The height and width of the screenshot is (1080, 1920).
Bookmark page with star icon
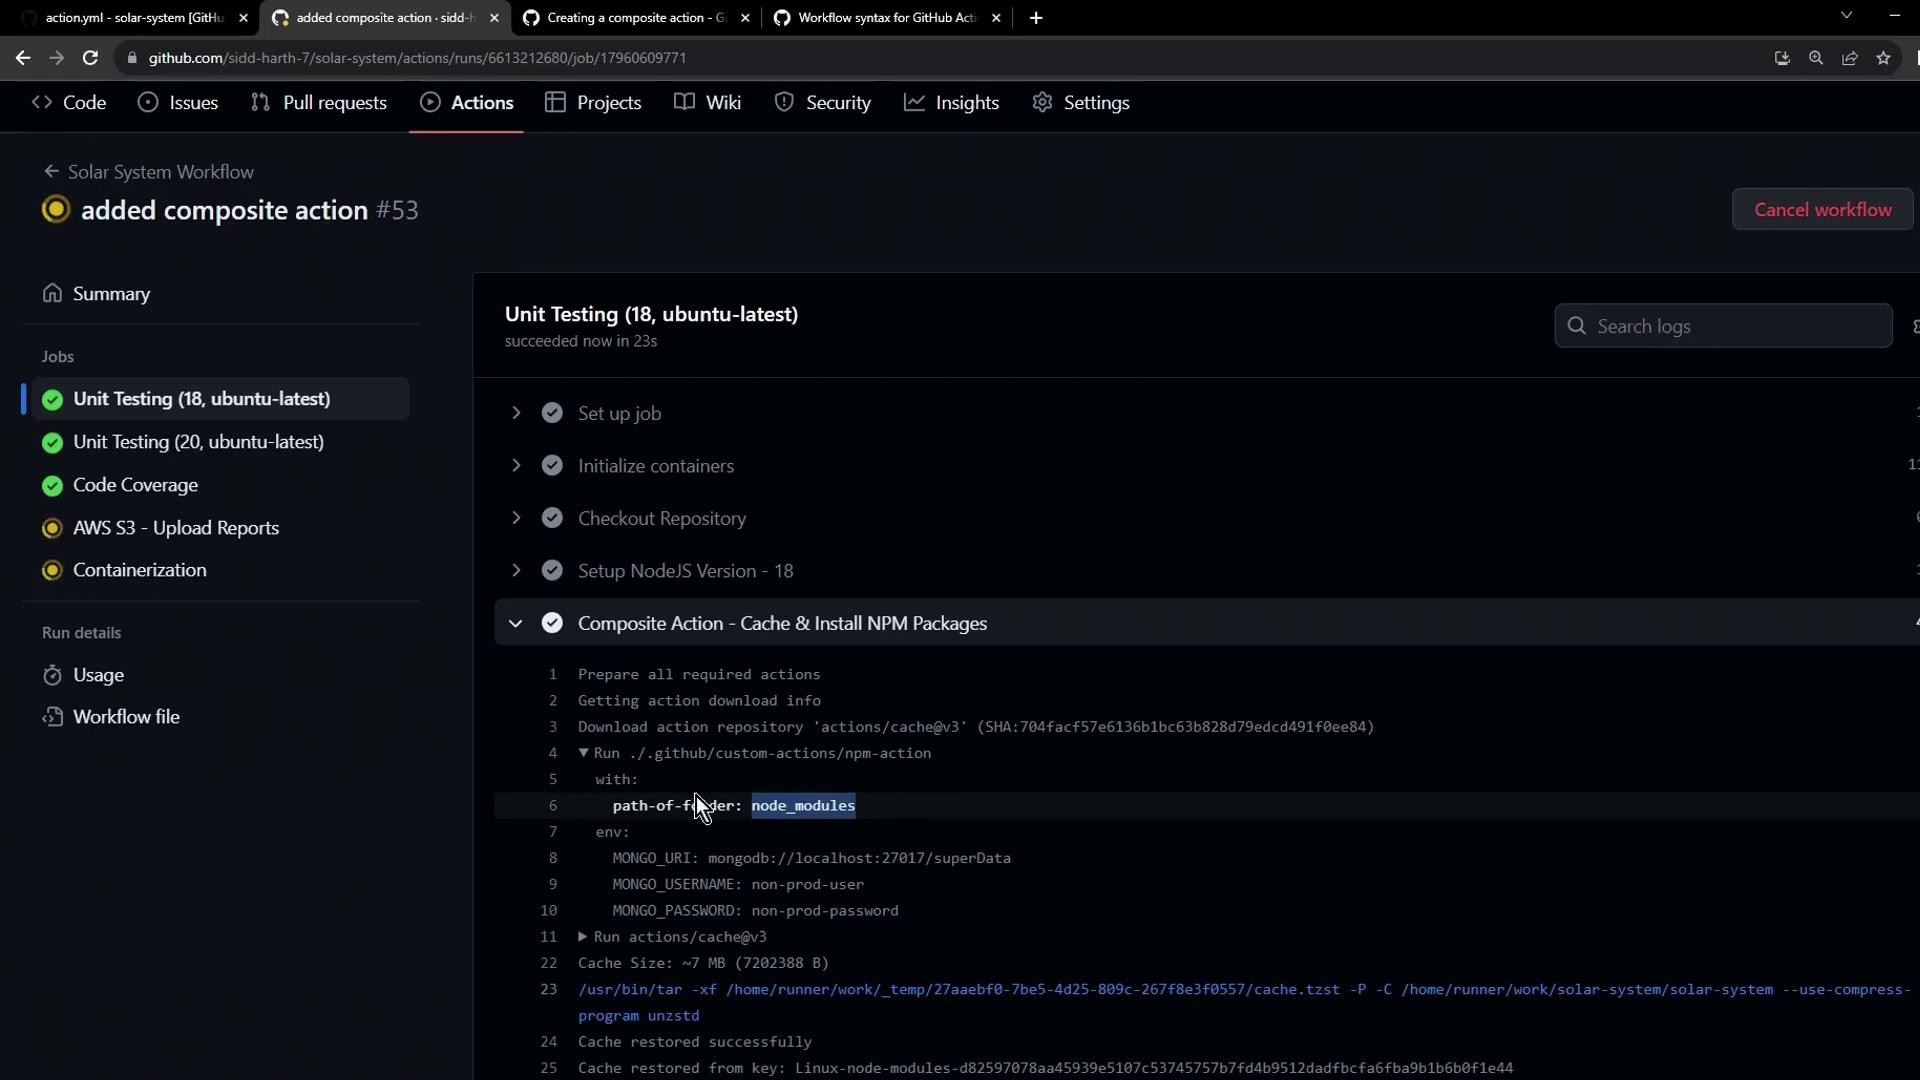[x=1883, y=58]
